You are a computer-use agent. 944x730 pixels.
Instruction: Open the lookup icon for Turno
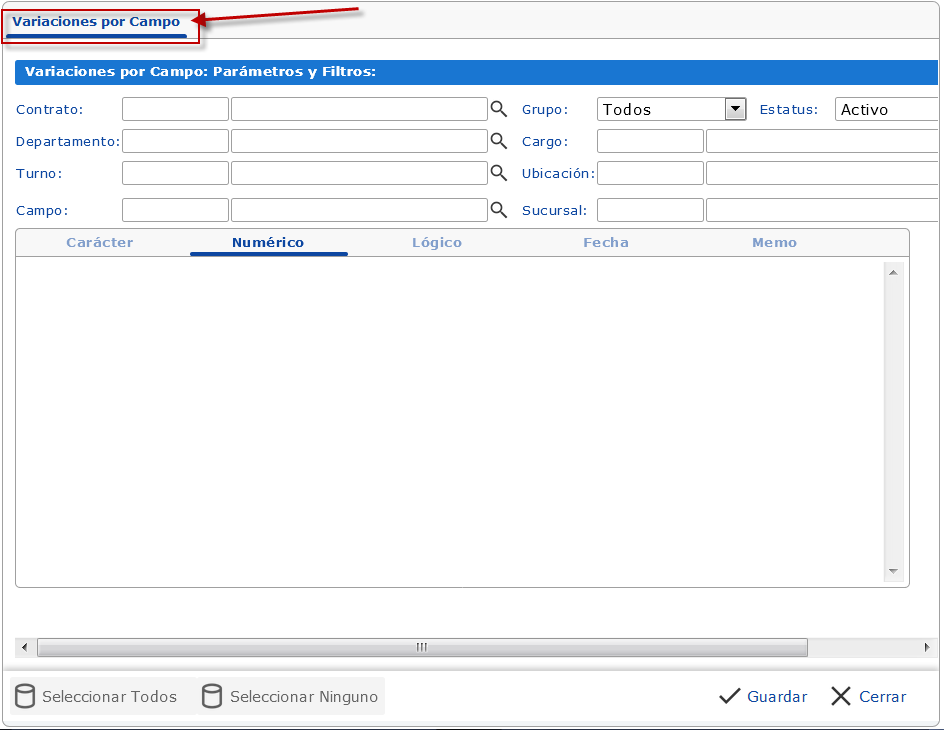[x=498, y=173]
